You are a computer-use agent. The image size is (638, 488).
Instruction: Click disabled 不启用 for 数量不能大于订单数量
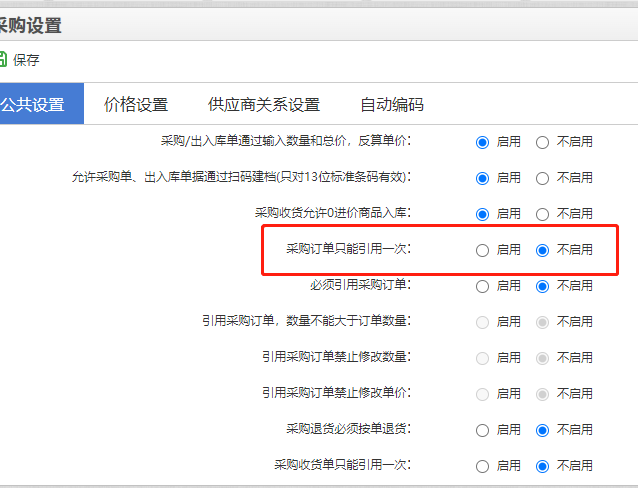[x=542, y=322]
